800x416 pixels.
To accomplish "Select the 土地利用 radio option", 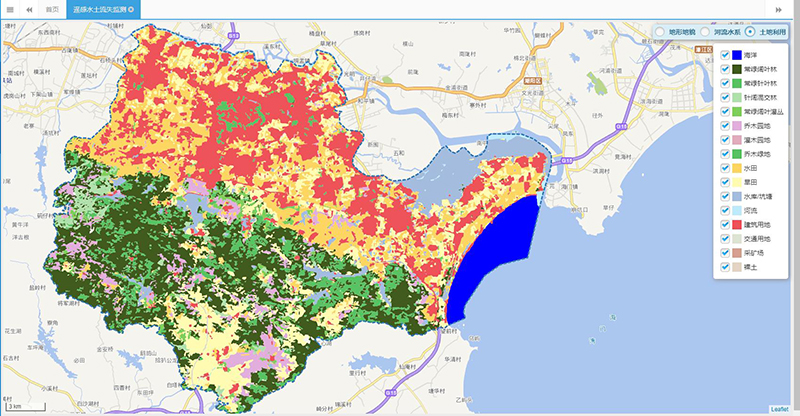I will [751, 31].
